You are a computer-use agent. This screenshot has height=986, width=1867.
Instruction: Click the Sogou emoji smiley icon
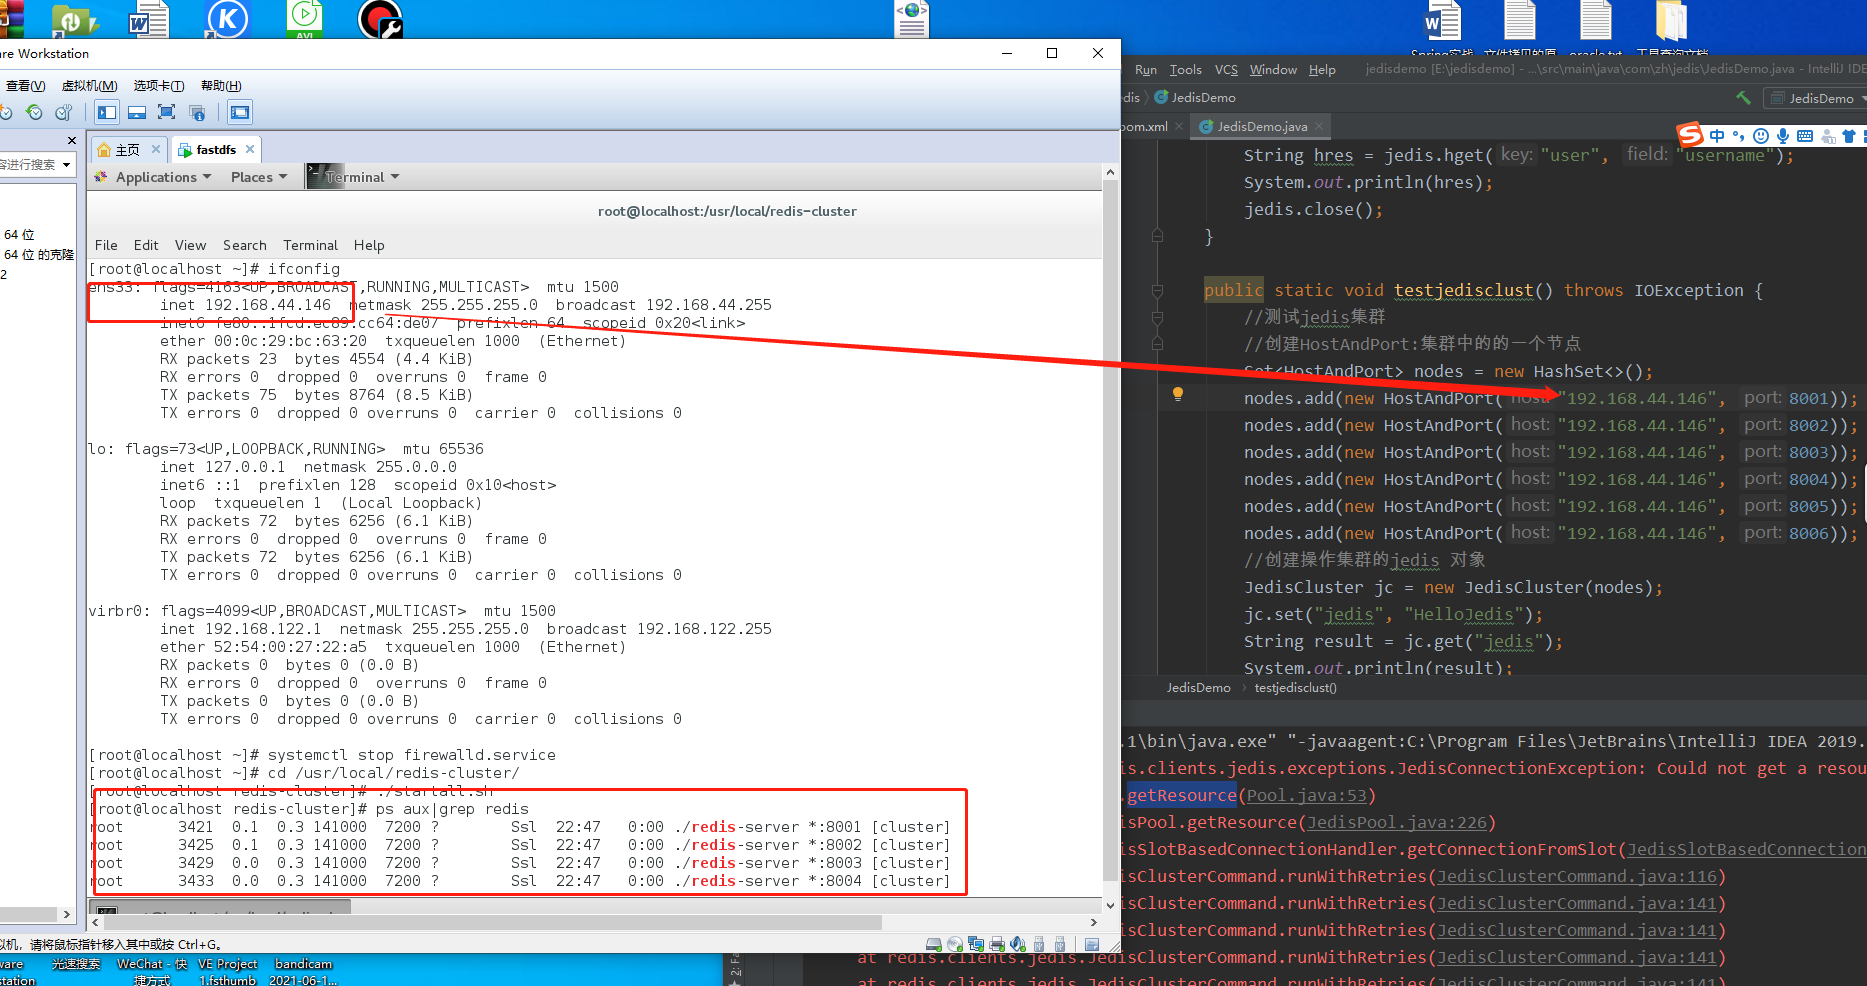tap(1761, 136)
